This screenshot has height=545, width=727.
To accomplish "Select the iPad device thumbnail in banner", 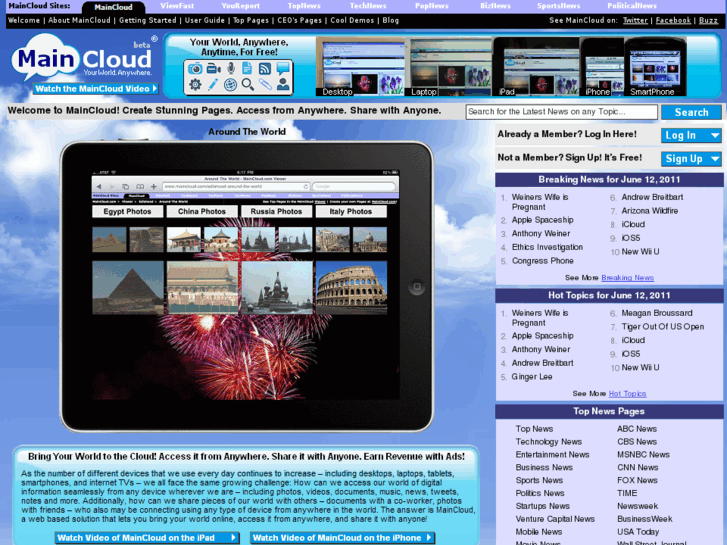I will [x=536, y=67].
